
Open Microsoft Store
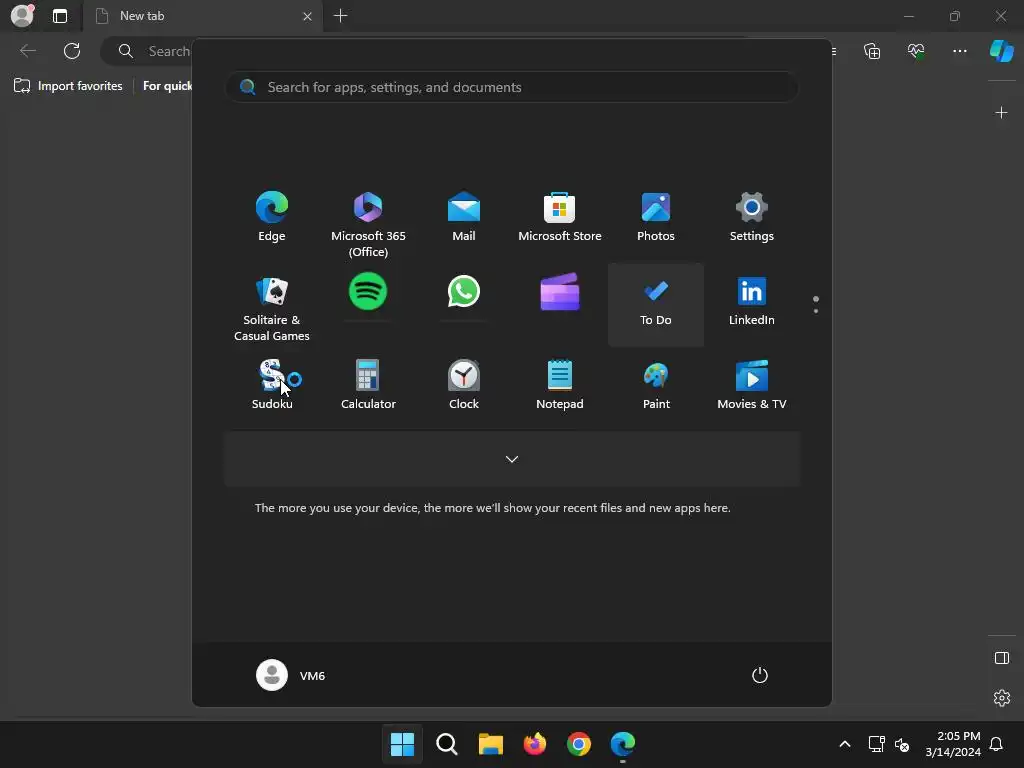pos(560,217)
